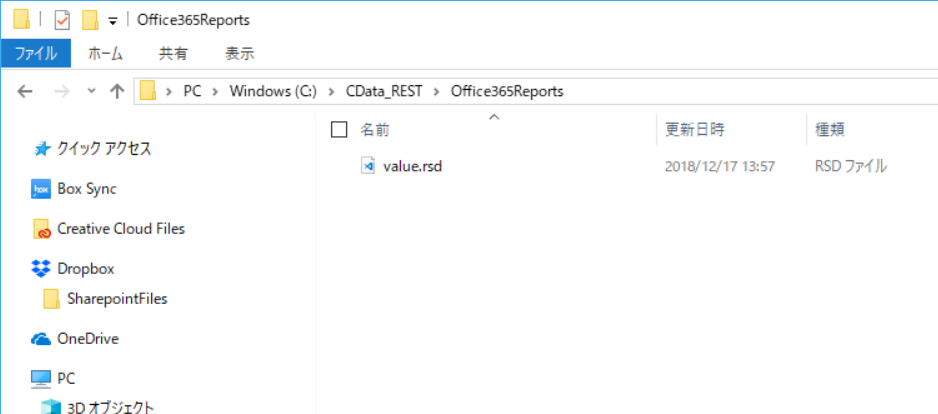Open クイック アクセス in navigation pane

104,149
